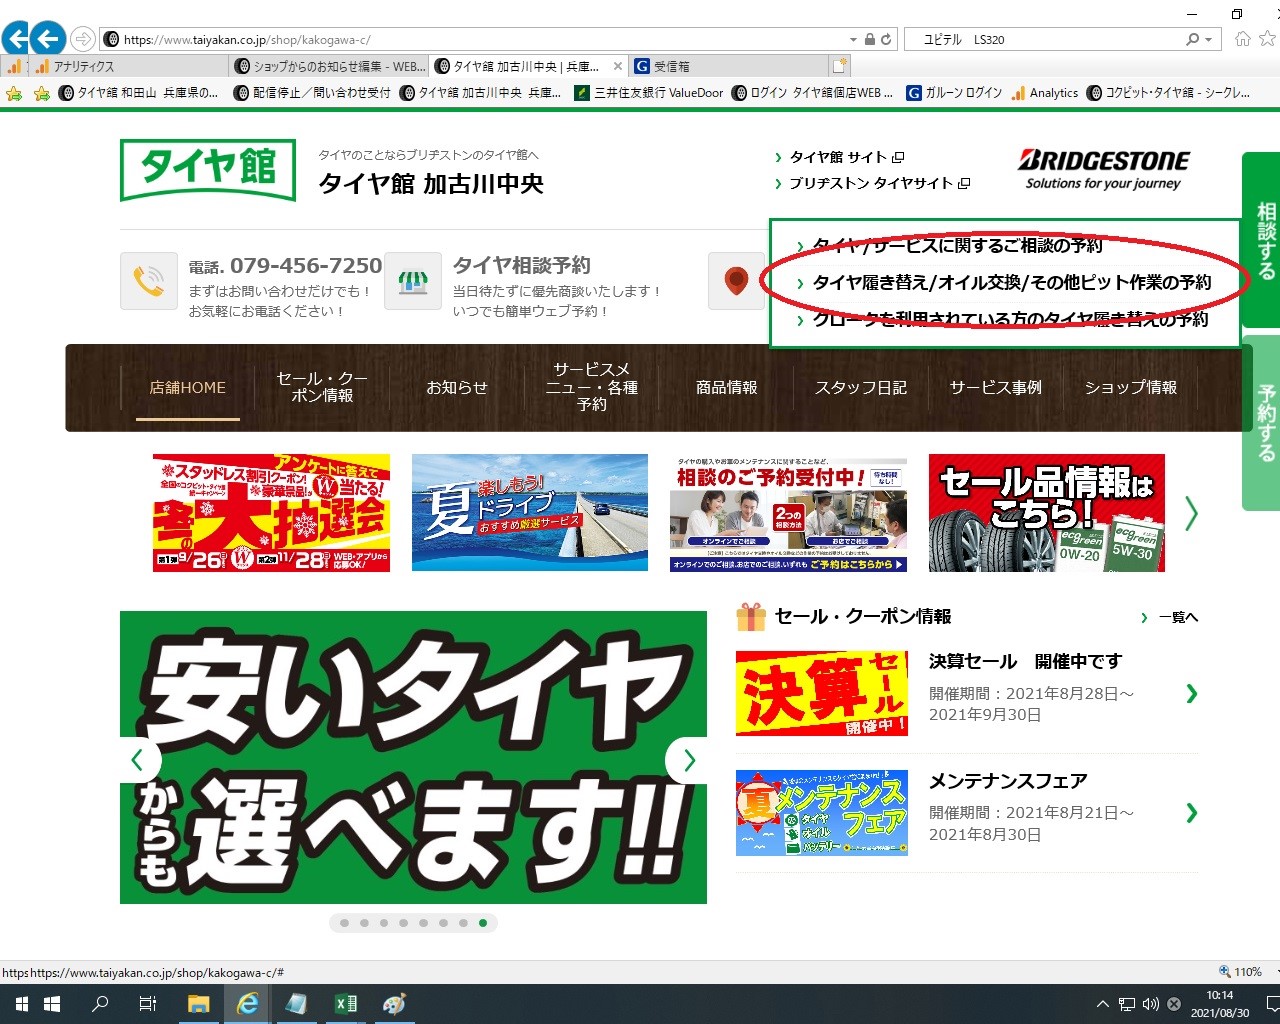This screenshot has height=1024, width=1280.
Task: Refresh the page with the reload icon
Action: [886, 39]
